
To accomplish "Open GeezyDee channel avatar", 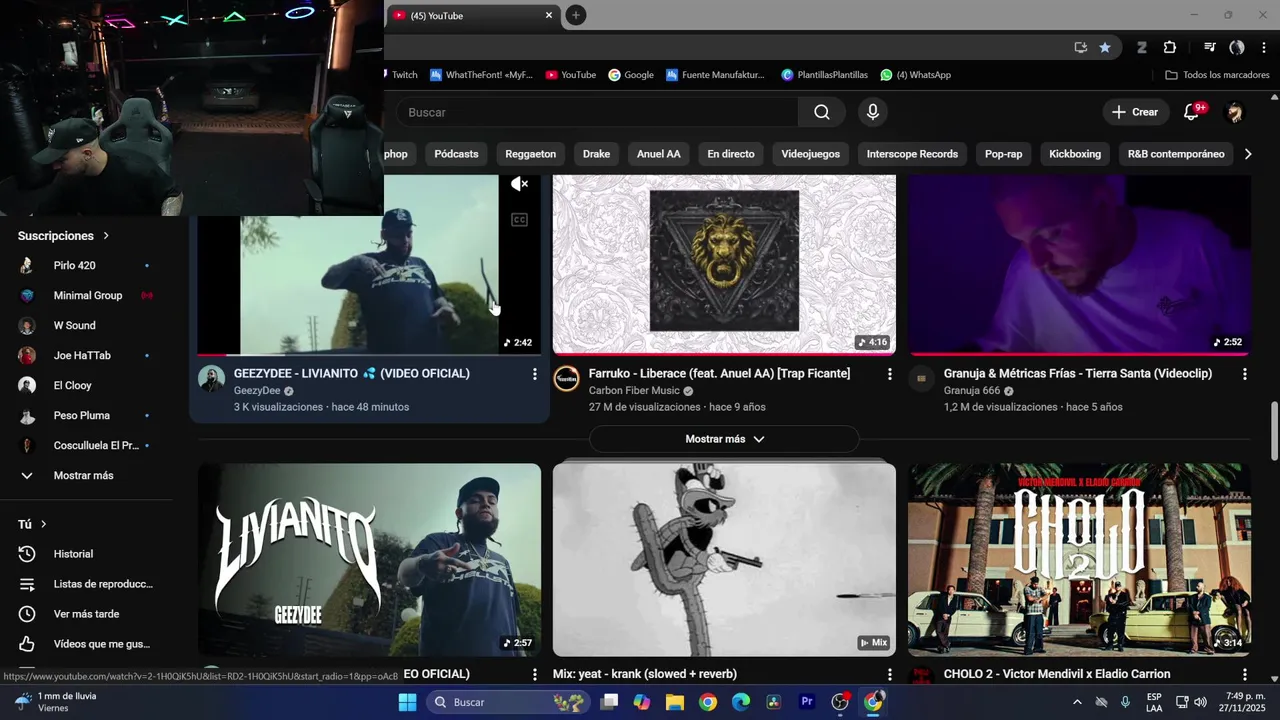I will click(211, 378).
